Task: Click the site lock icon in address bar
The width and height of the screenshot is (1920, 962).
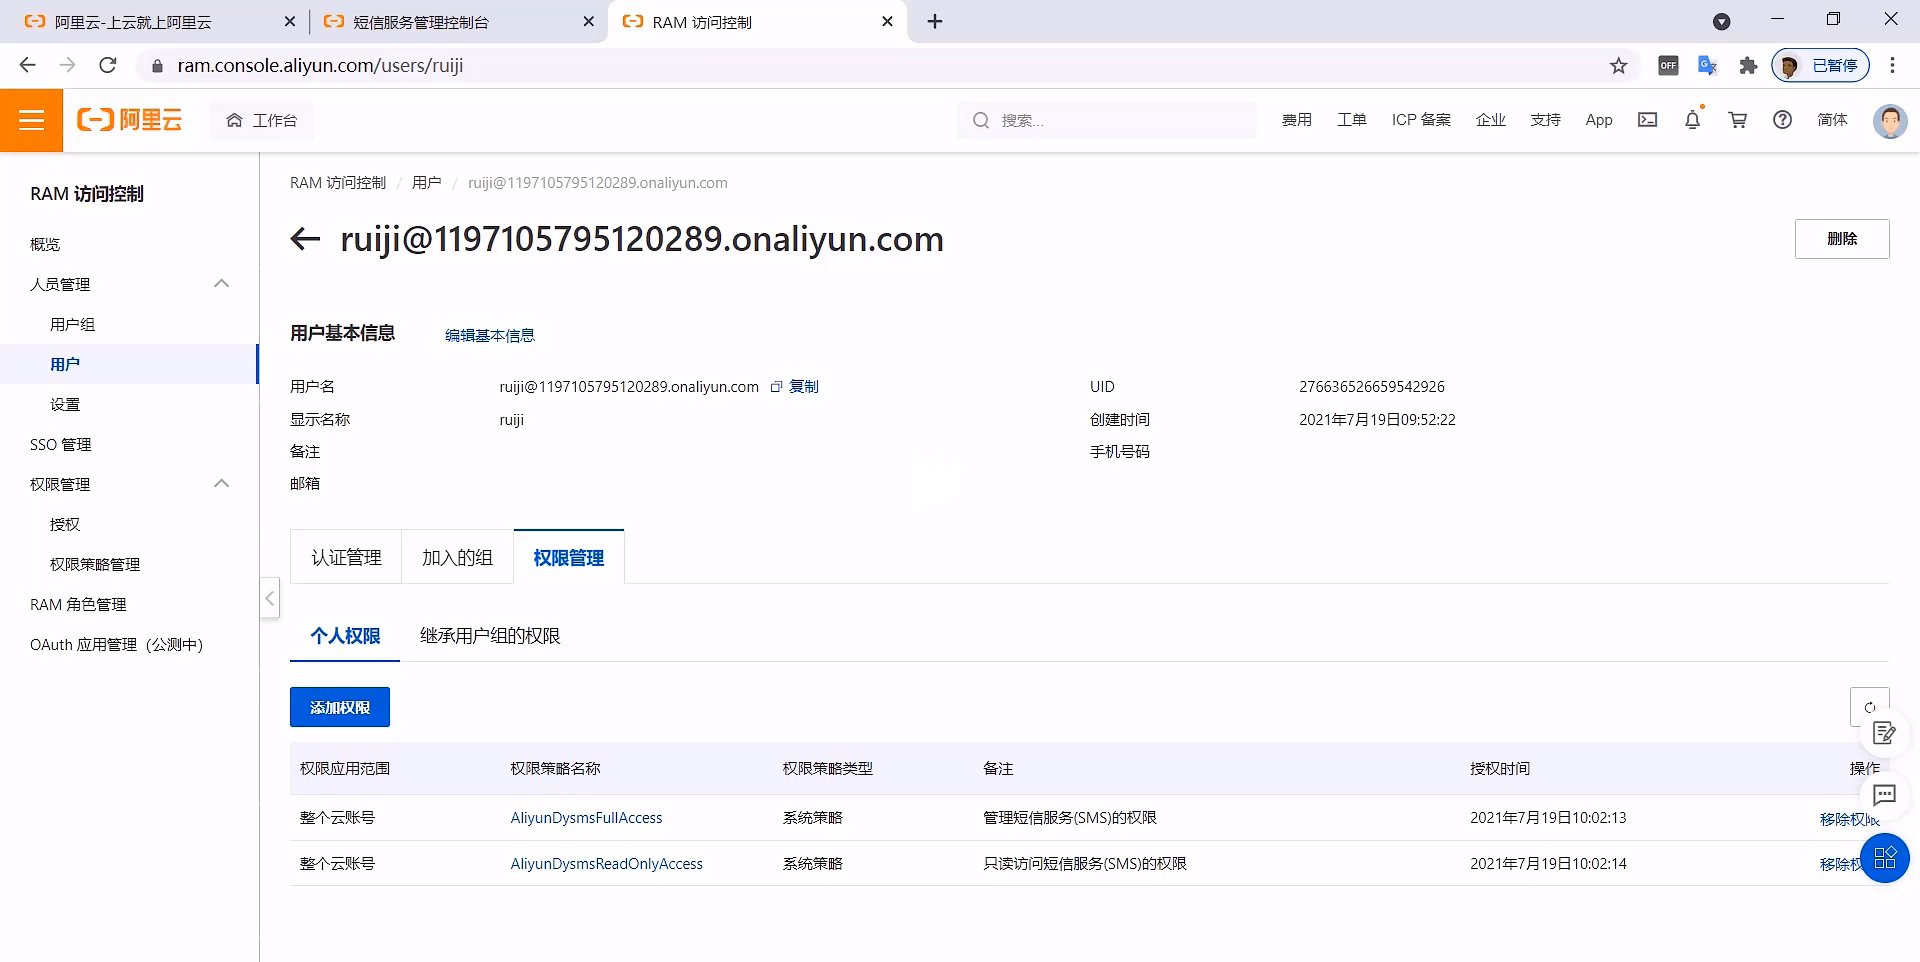Action: click(156, 66)
